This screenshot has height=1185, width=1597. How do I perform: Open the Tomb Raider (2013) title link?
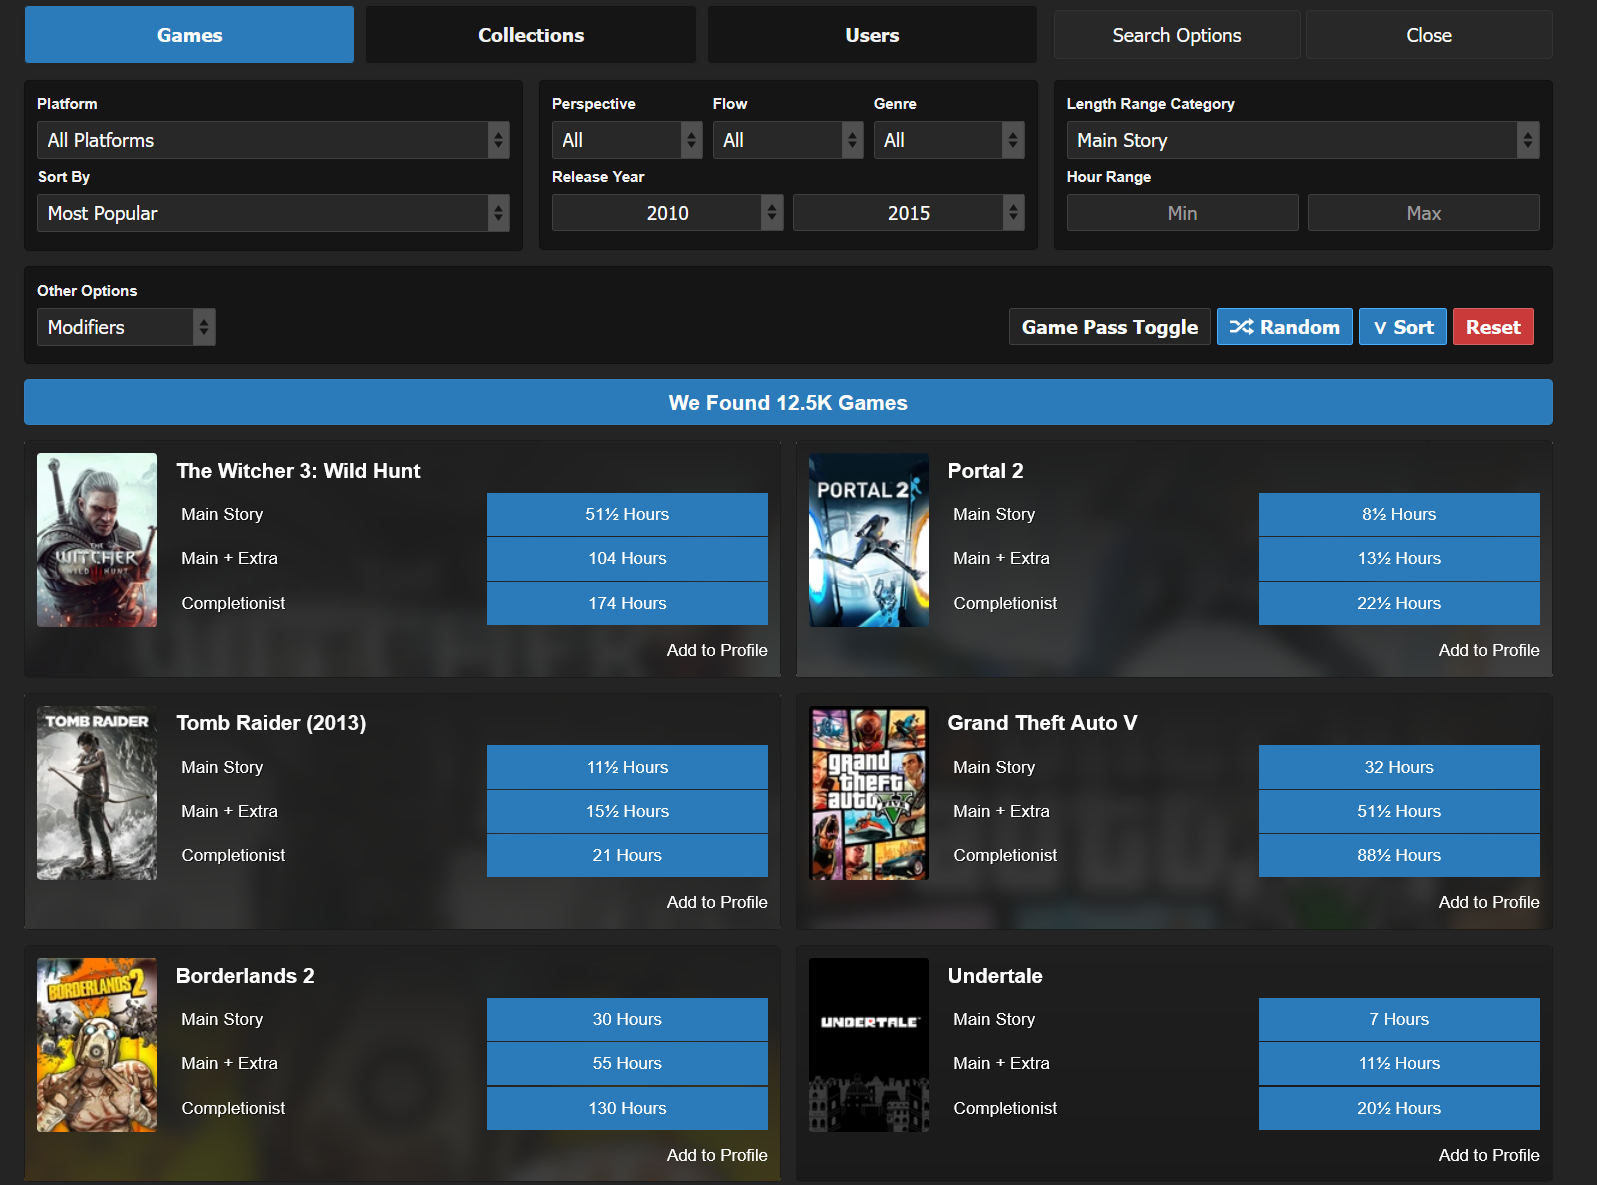click(x=271, y=723)
